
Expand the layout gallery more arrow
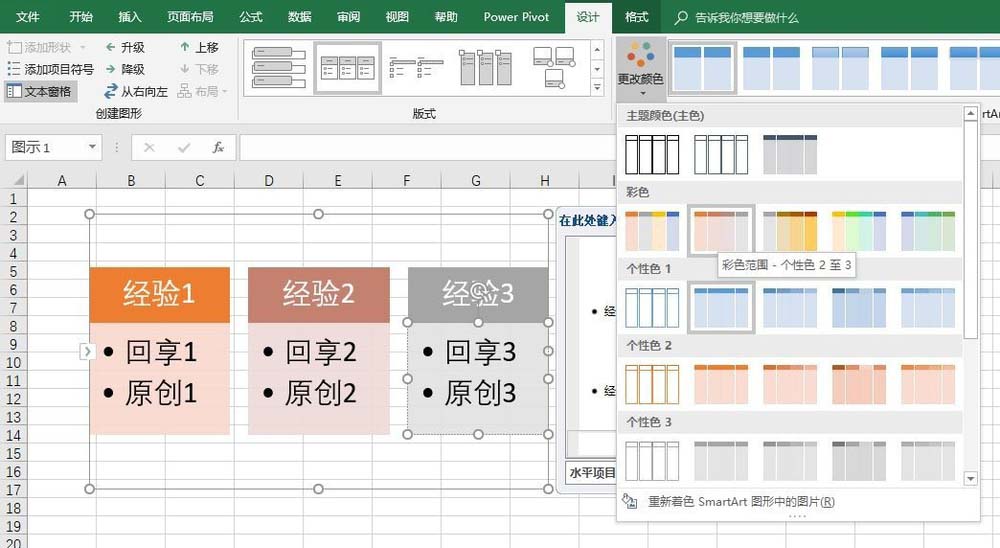coord(598,88)
